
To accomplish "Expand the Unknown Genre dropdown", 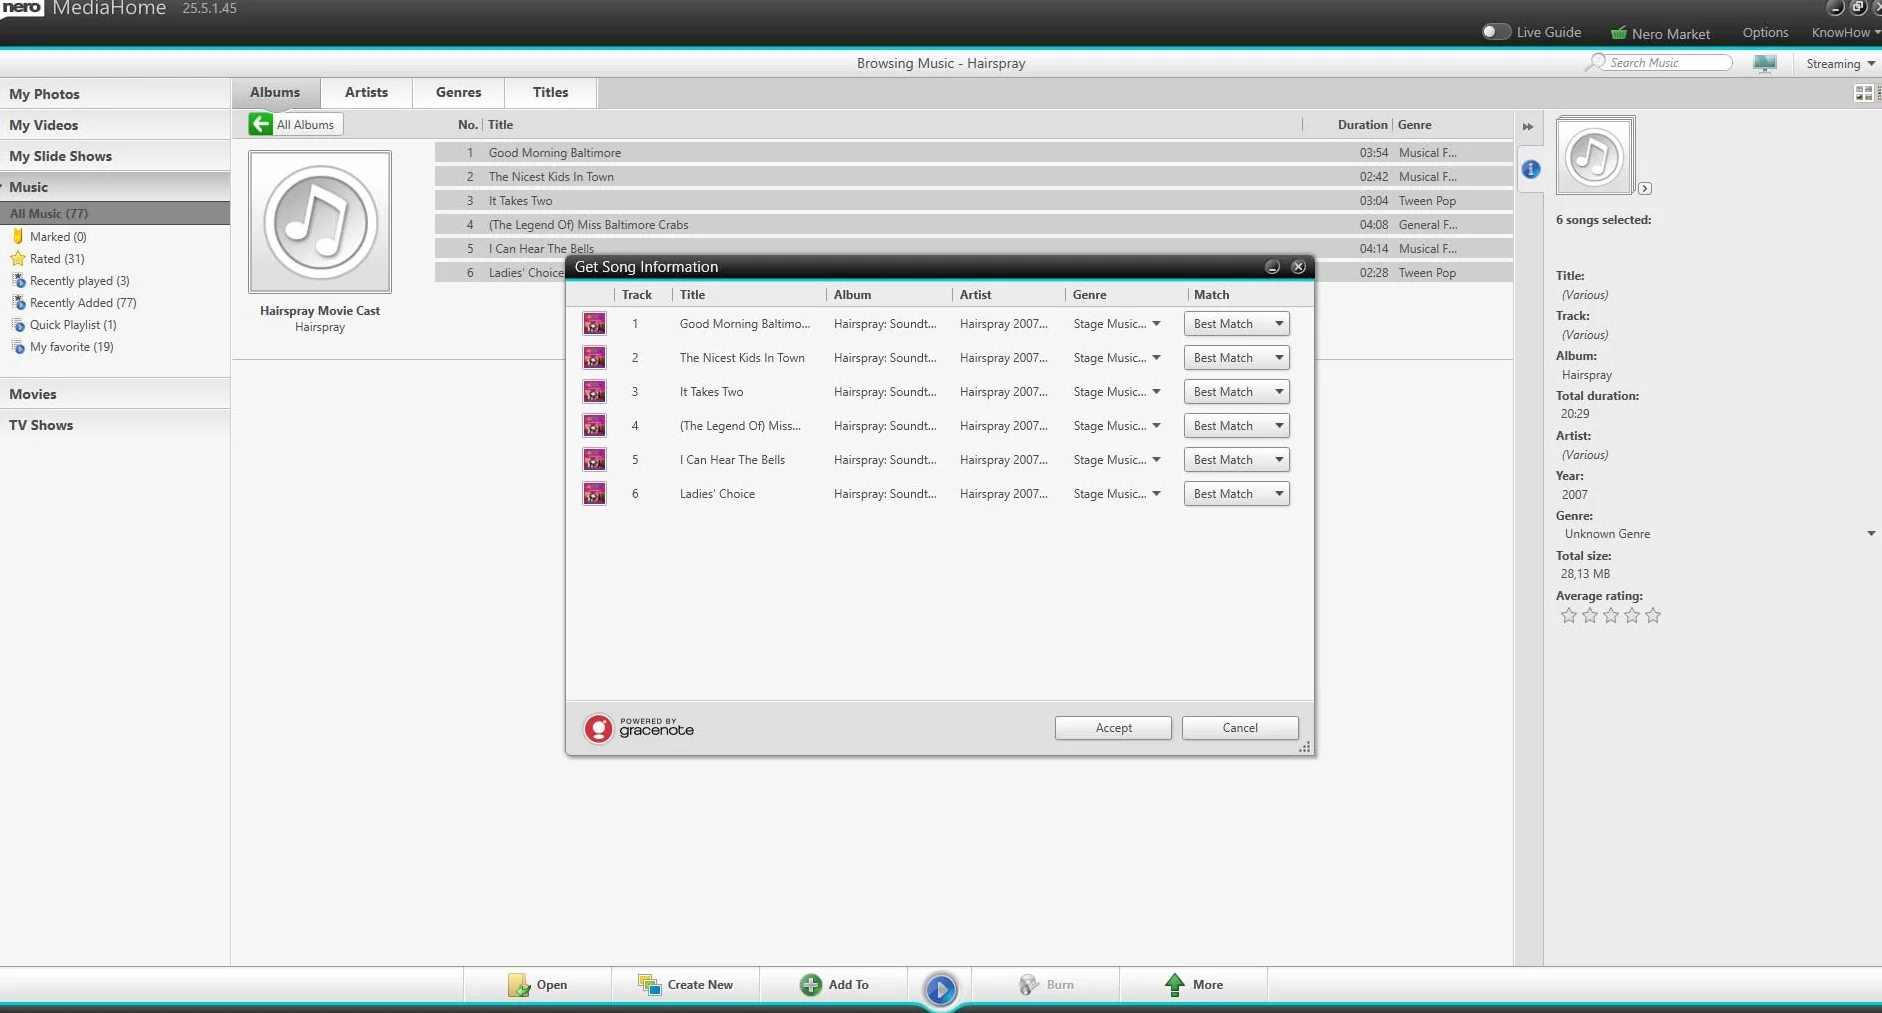I will point(1871,534).
